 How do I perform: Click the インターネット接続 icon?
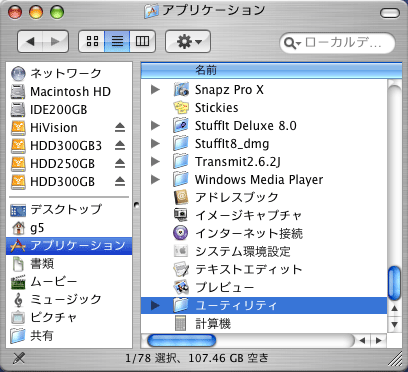coord(181,233)
